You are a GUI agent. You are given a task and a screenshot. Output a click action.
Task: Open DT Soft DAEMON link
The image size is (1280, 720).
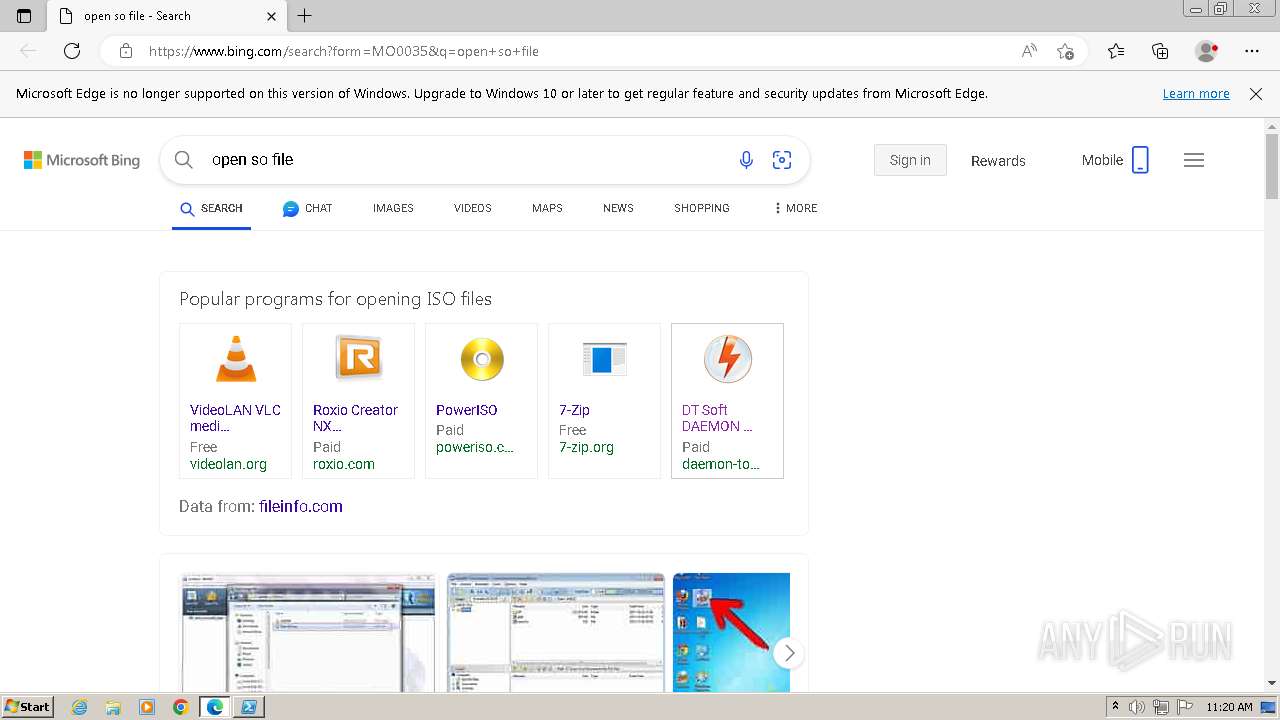[x=717, y=418]
